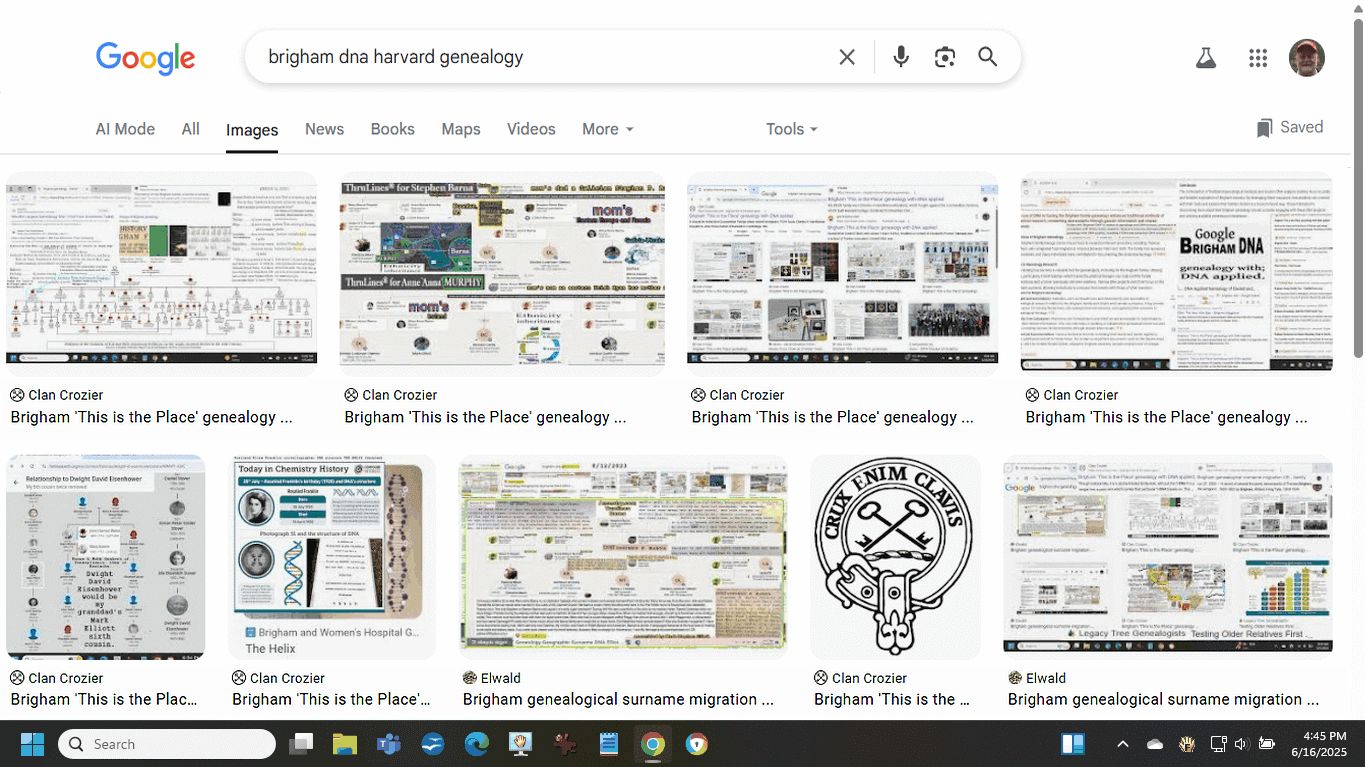Select the Videos tab

(531, 129)
